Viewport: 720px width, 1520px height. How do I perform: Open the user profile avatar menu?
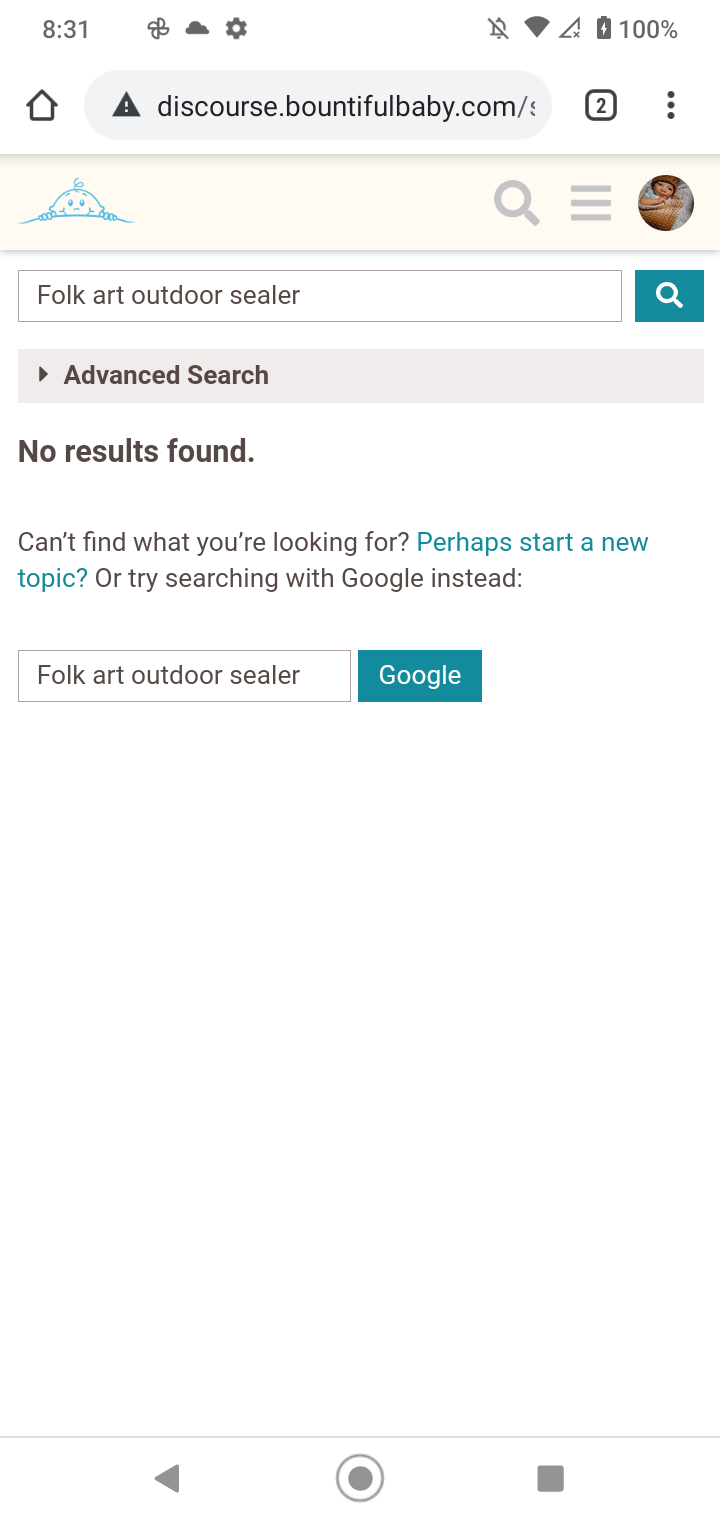[666, 203]
